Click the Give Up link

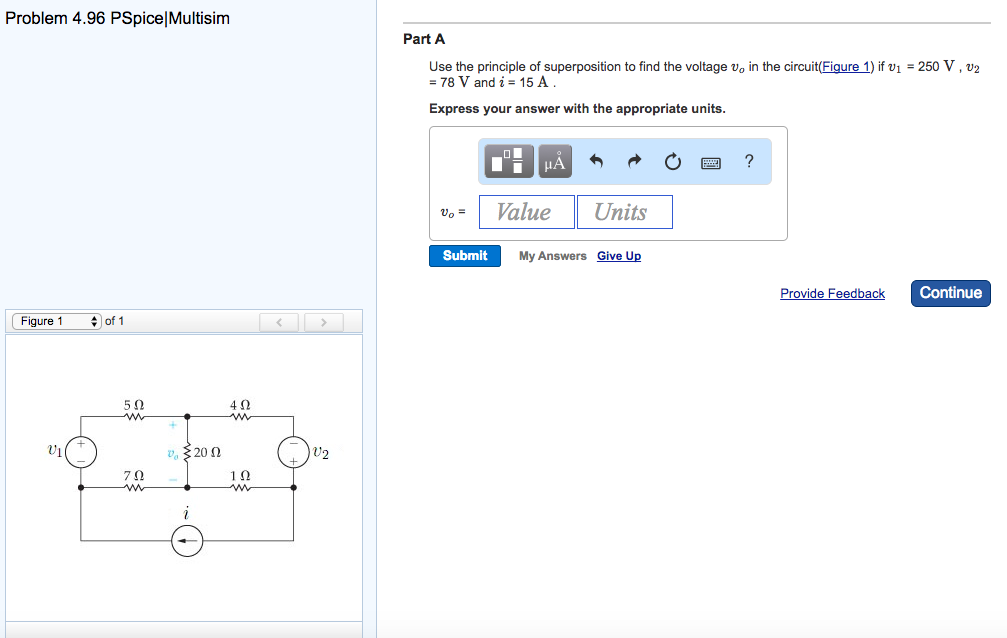[618, 255]
